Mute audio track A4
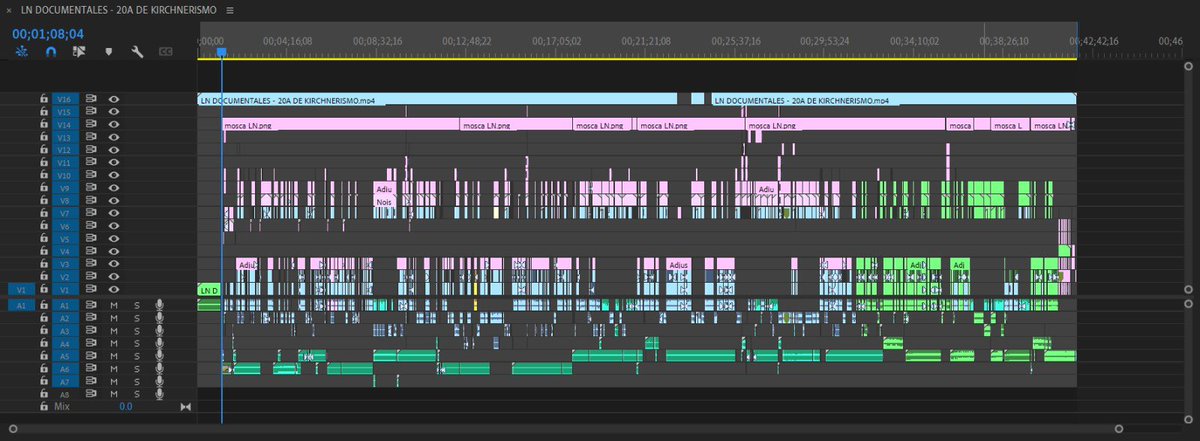The width and height of the screenshot is (1200, 441). pyautogui.click(x=114, y=343)
